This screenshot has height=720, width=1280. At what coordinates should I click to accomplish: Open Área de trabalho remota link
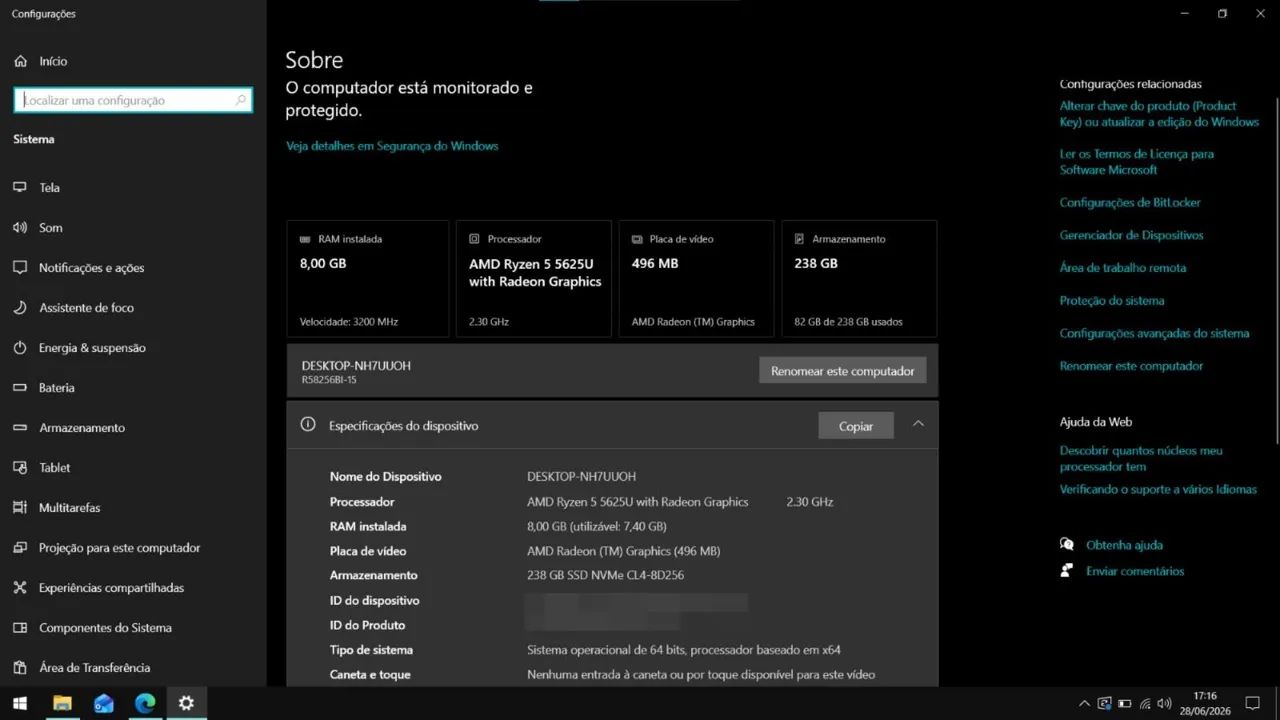tap(1123, 268)
